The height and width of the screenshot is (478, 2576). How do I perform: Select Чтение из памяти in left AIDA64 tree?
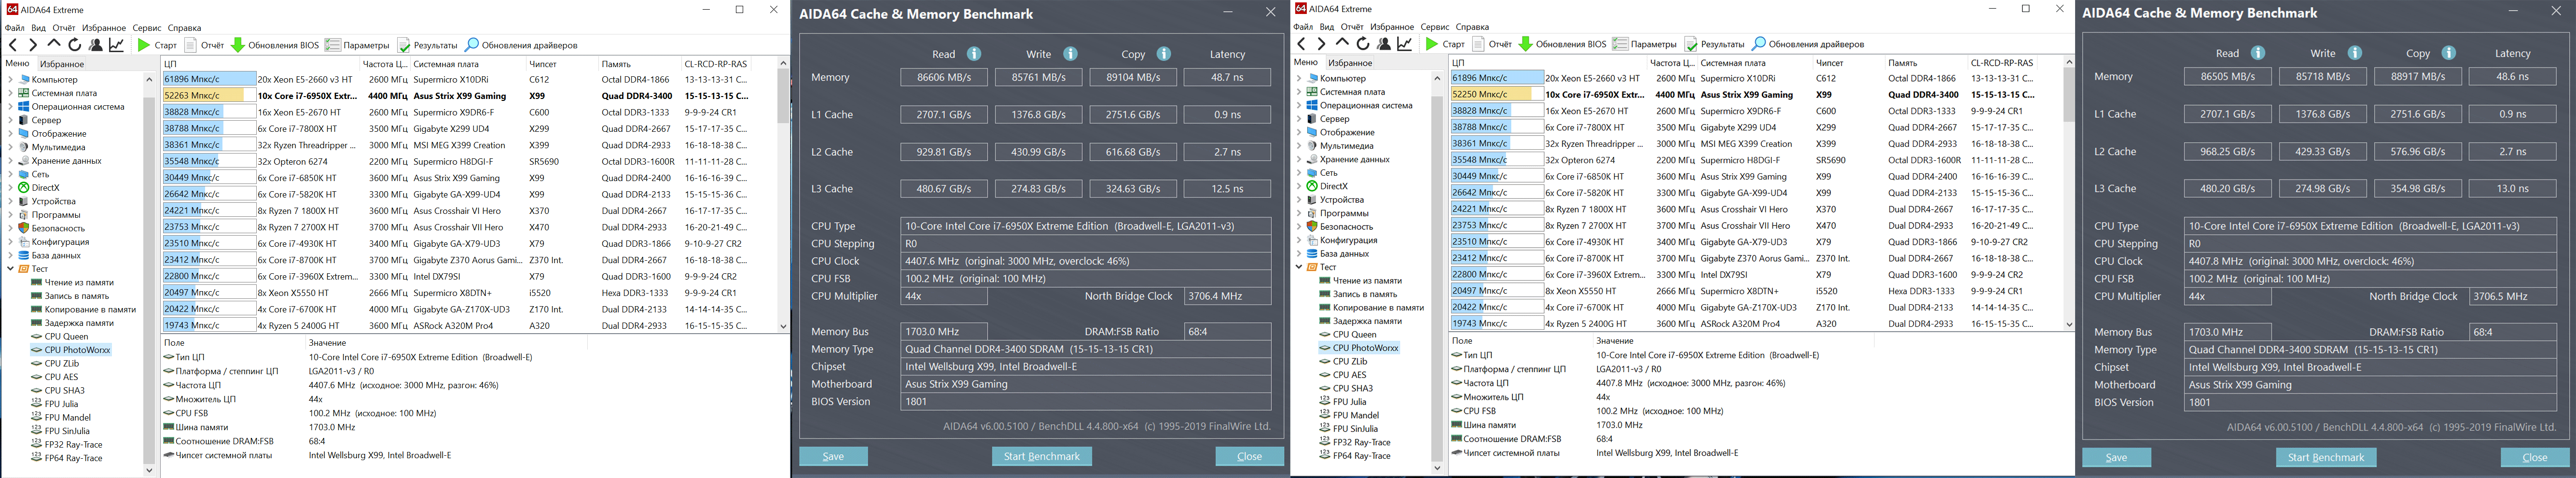79,283
